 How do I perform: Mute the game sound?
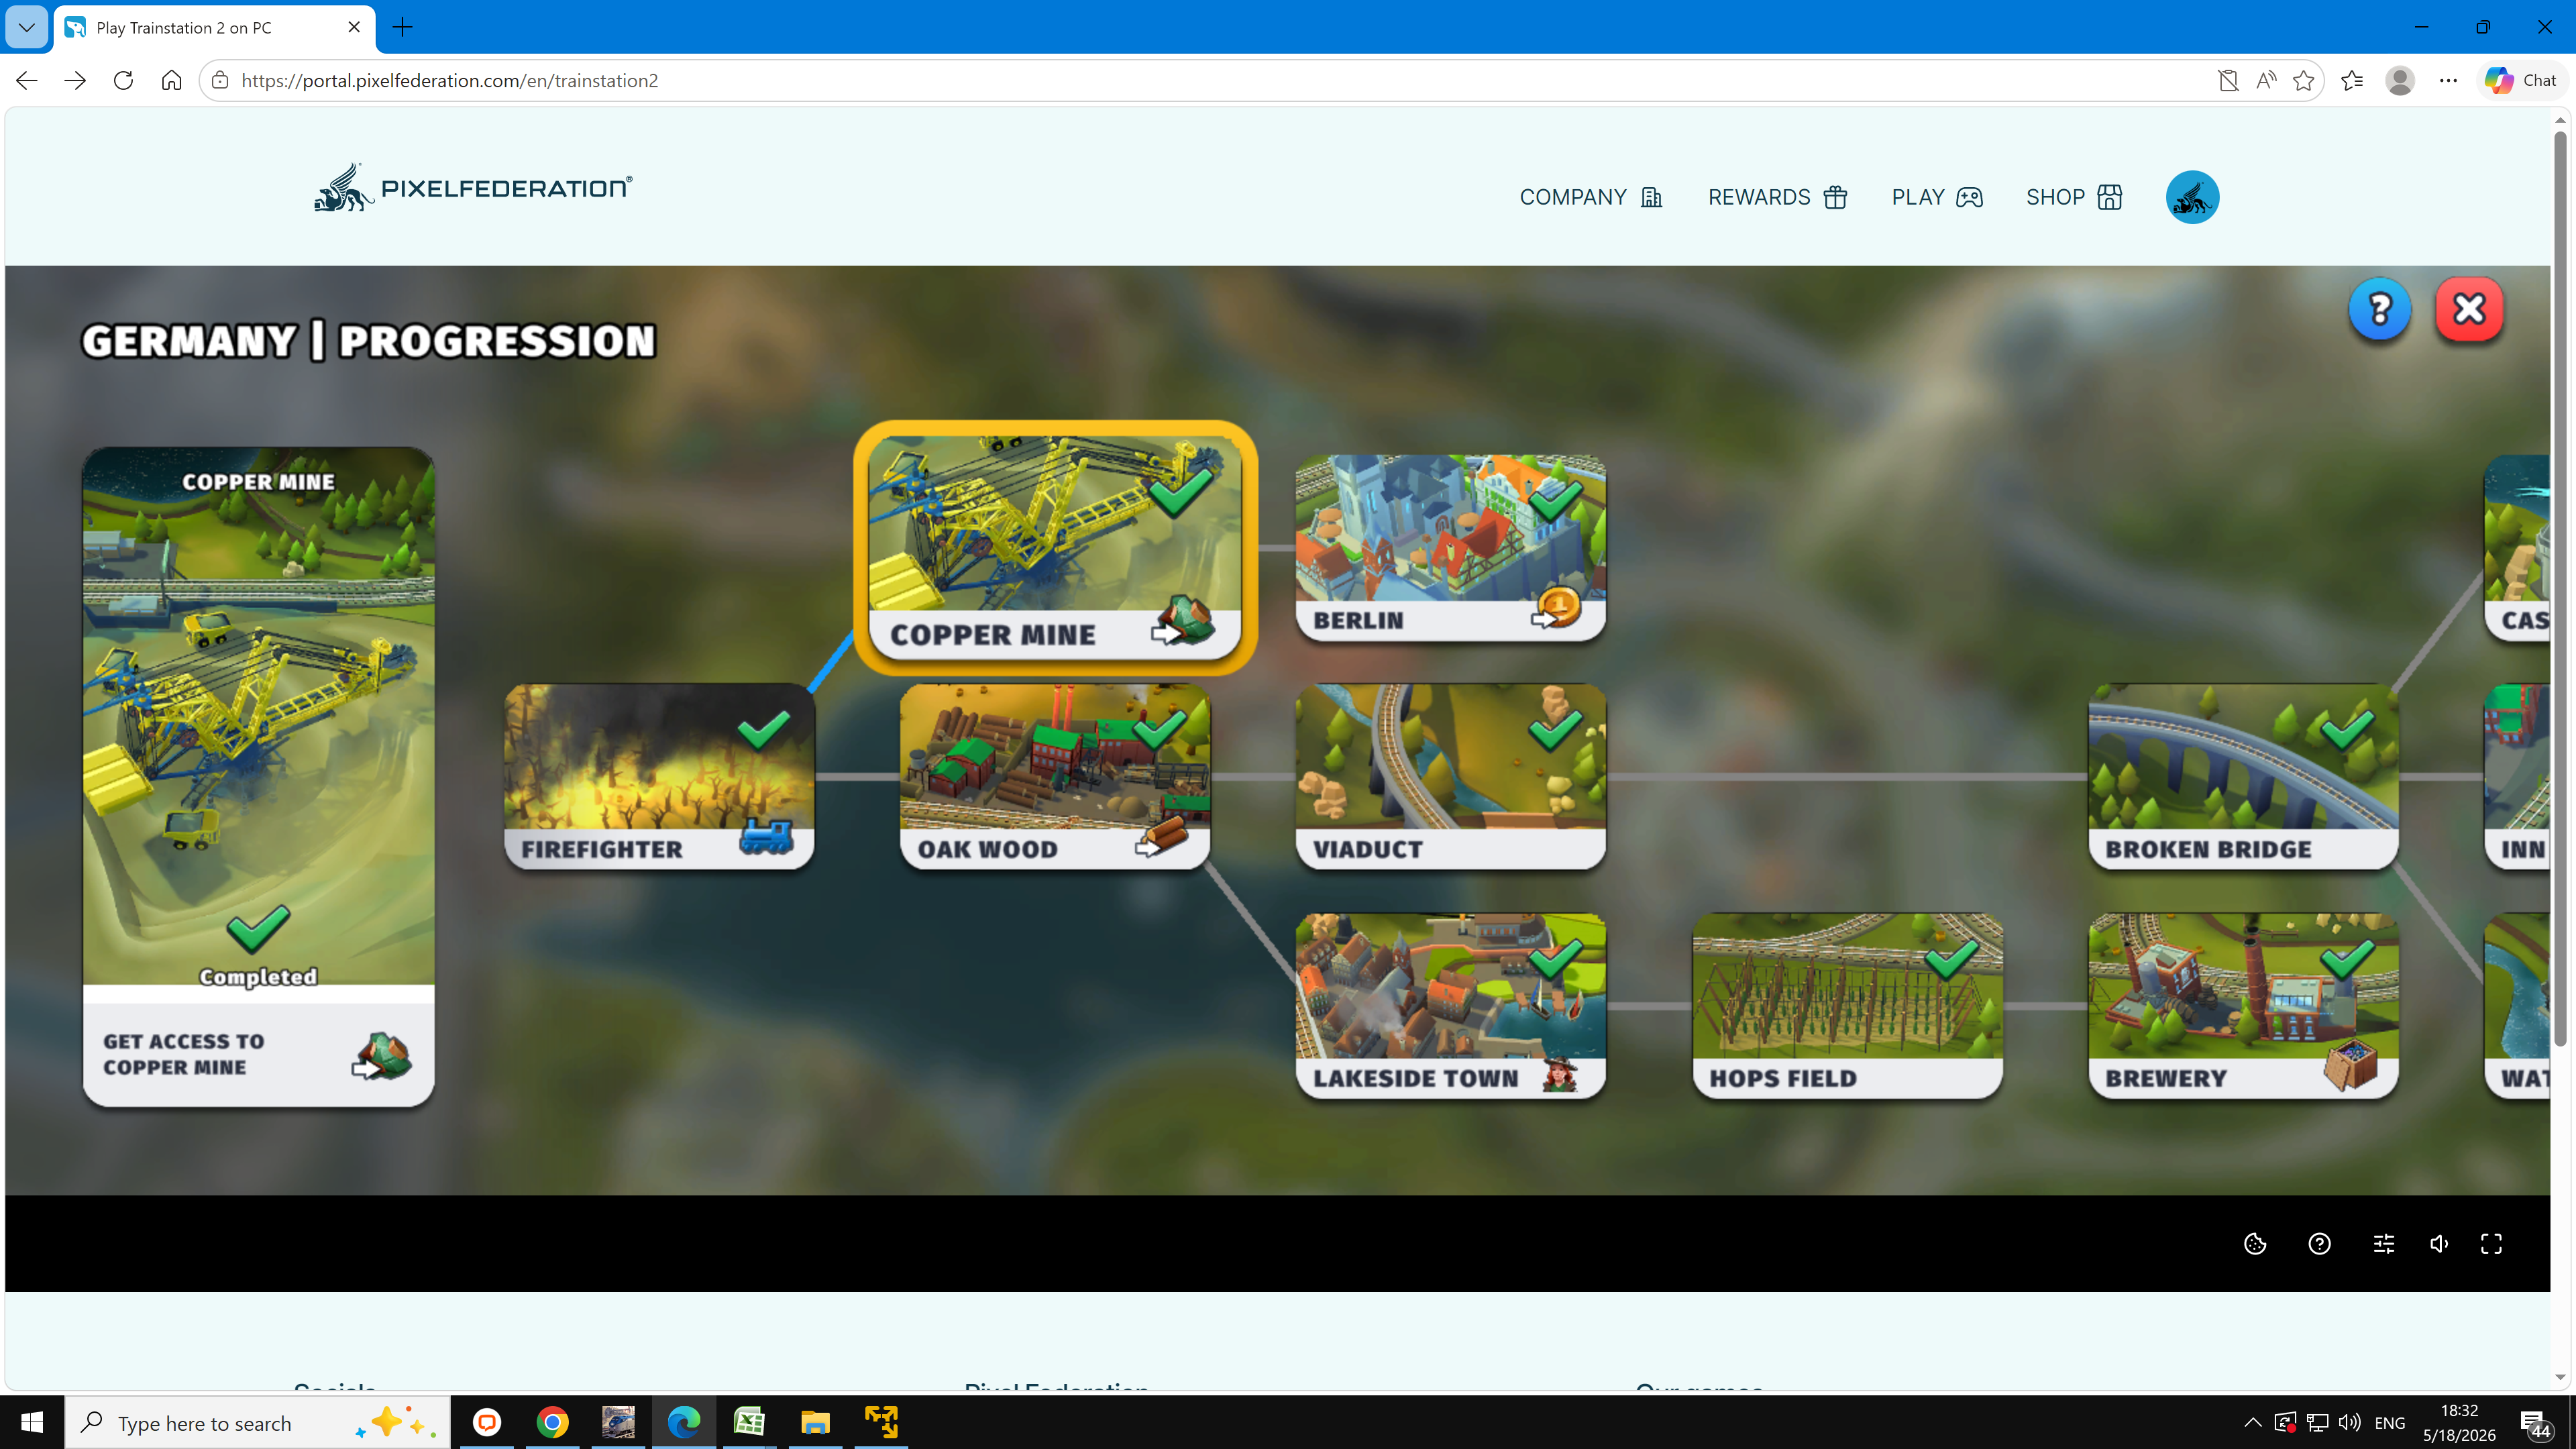[x=2439, y=1243]
